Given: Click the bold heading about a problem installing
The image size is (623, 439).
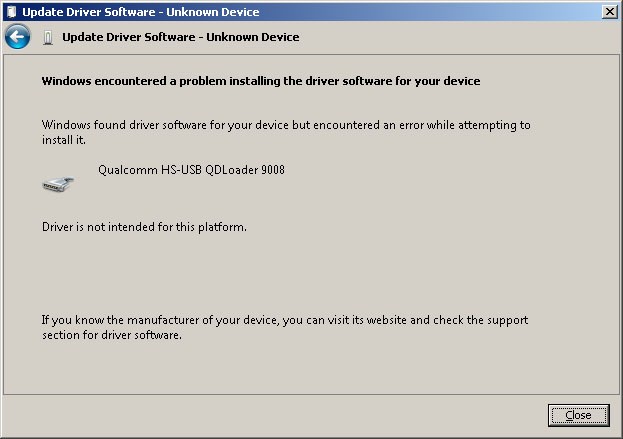Looking at the screenshot, I should (261, 81).
